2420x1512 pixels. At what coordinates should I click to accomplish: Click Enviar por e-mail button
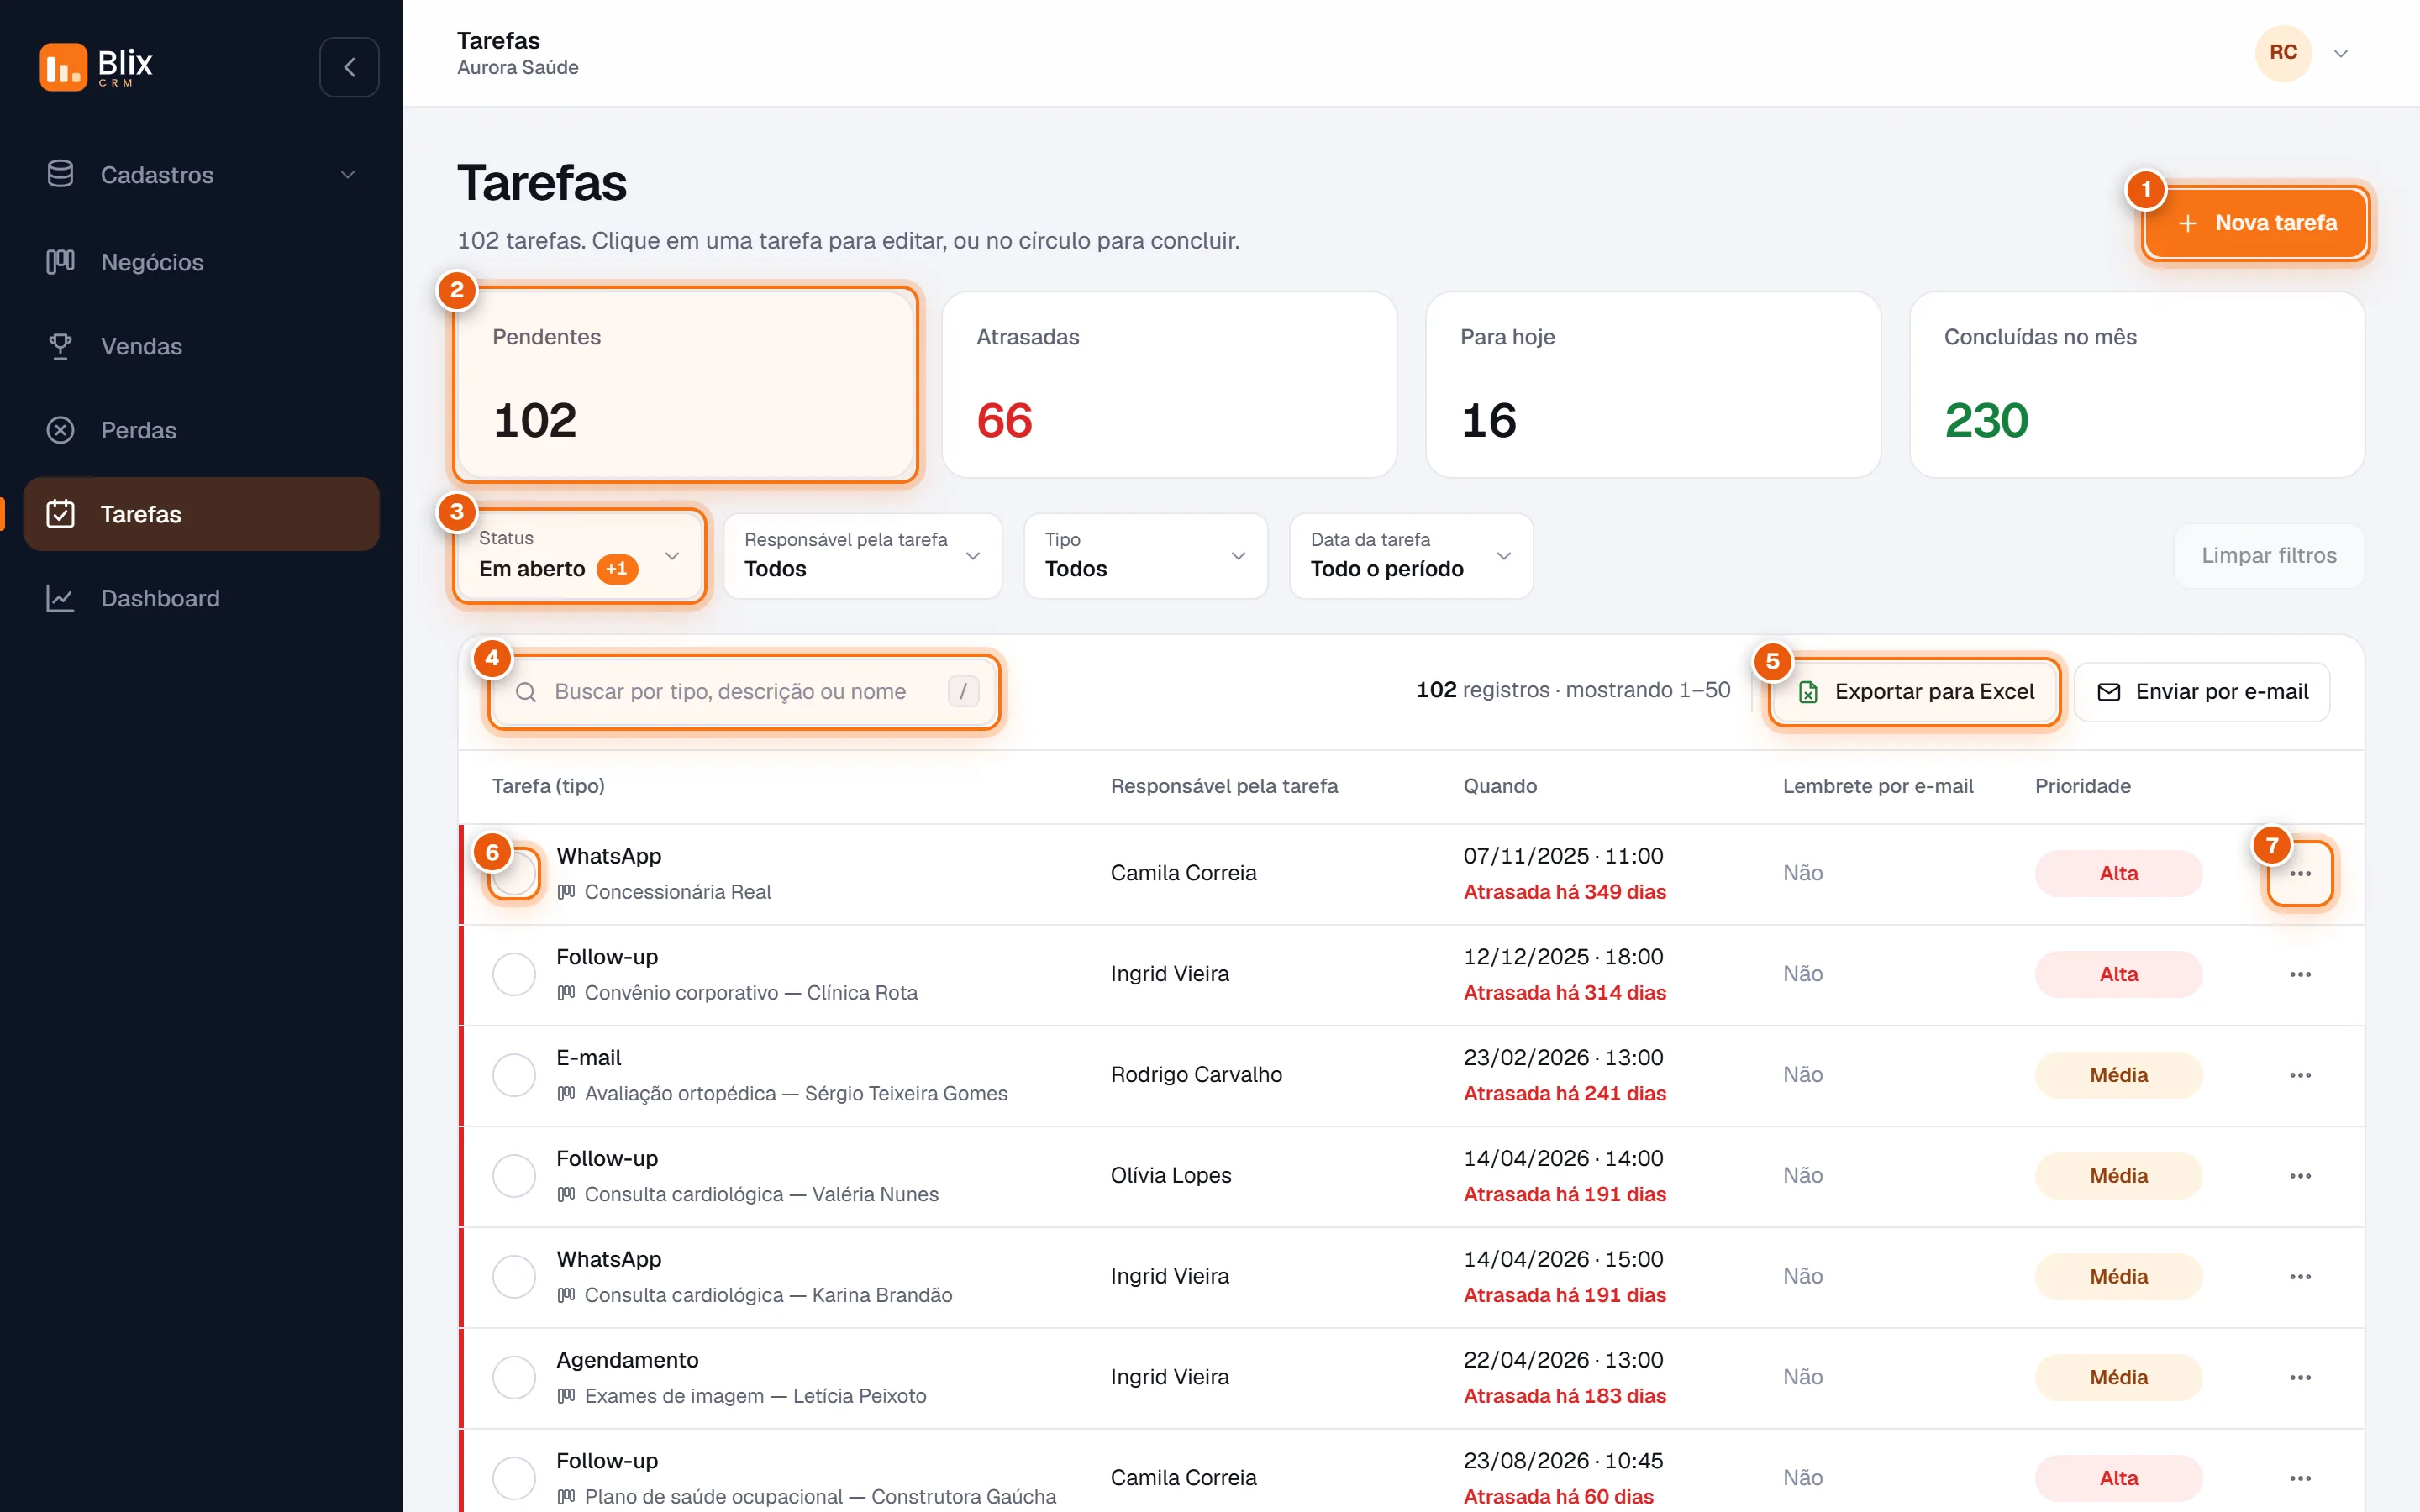[x=2201, y=692]
